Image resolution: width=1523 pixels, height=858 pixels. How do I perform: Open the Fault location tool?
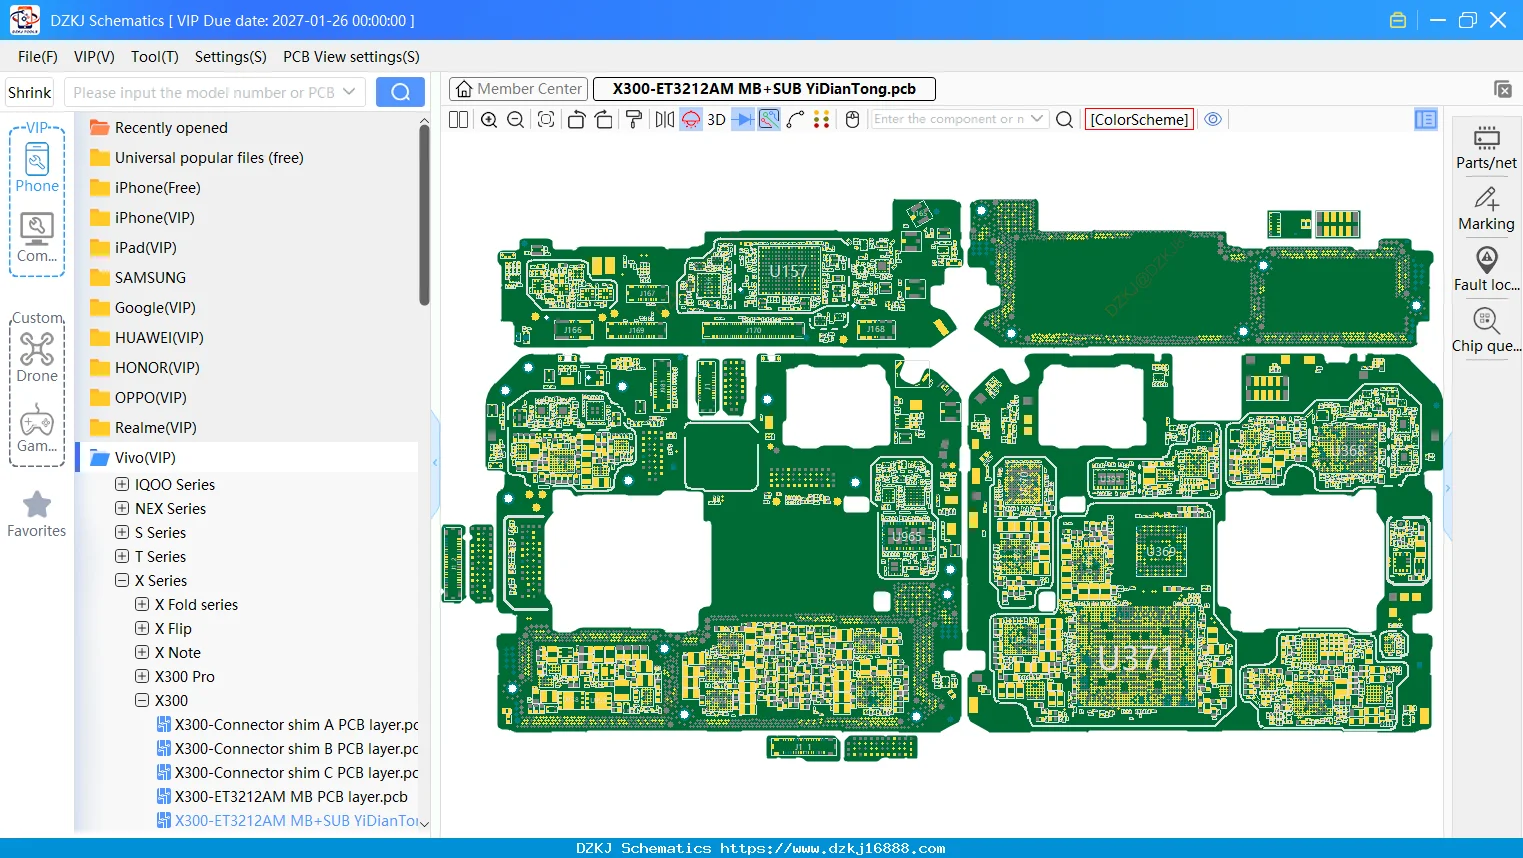pos(1486,270)
